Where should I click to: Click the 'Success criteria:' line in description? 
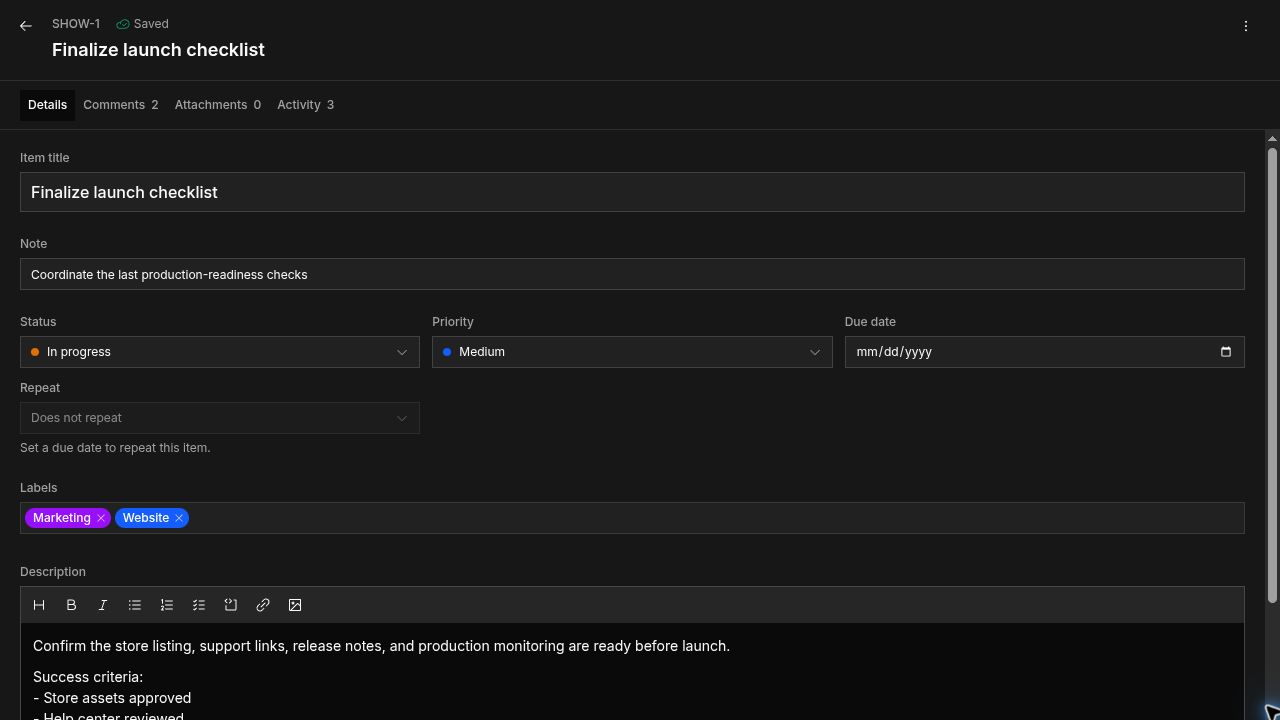(88, 677)
